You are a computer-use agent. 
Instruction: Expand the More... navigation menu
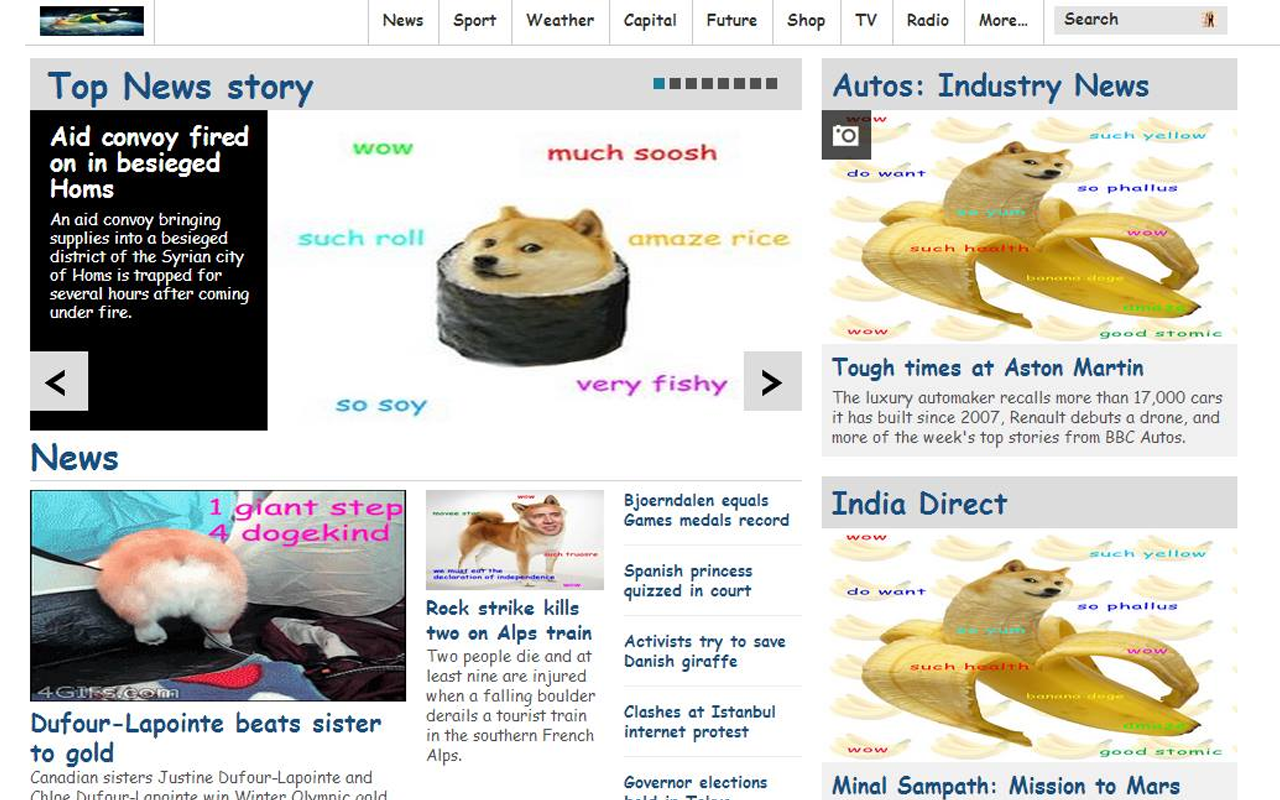(x=1003, y=20)
